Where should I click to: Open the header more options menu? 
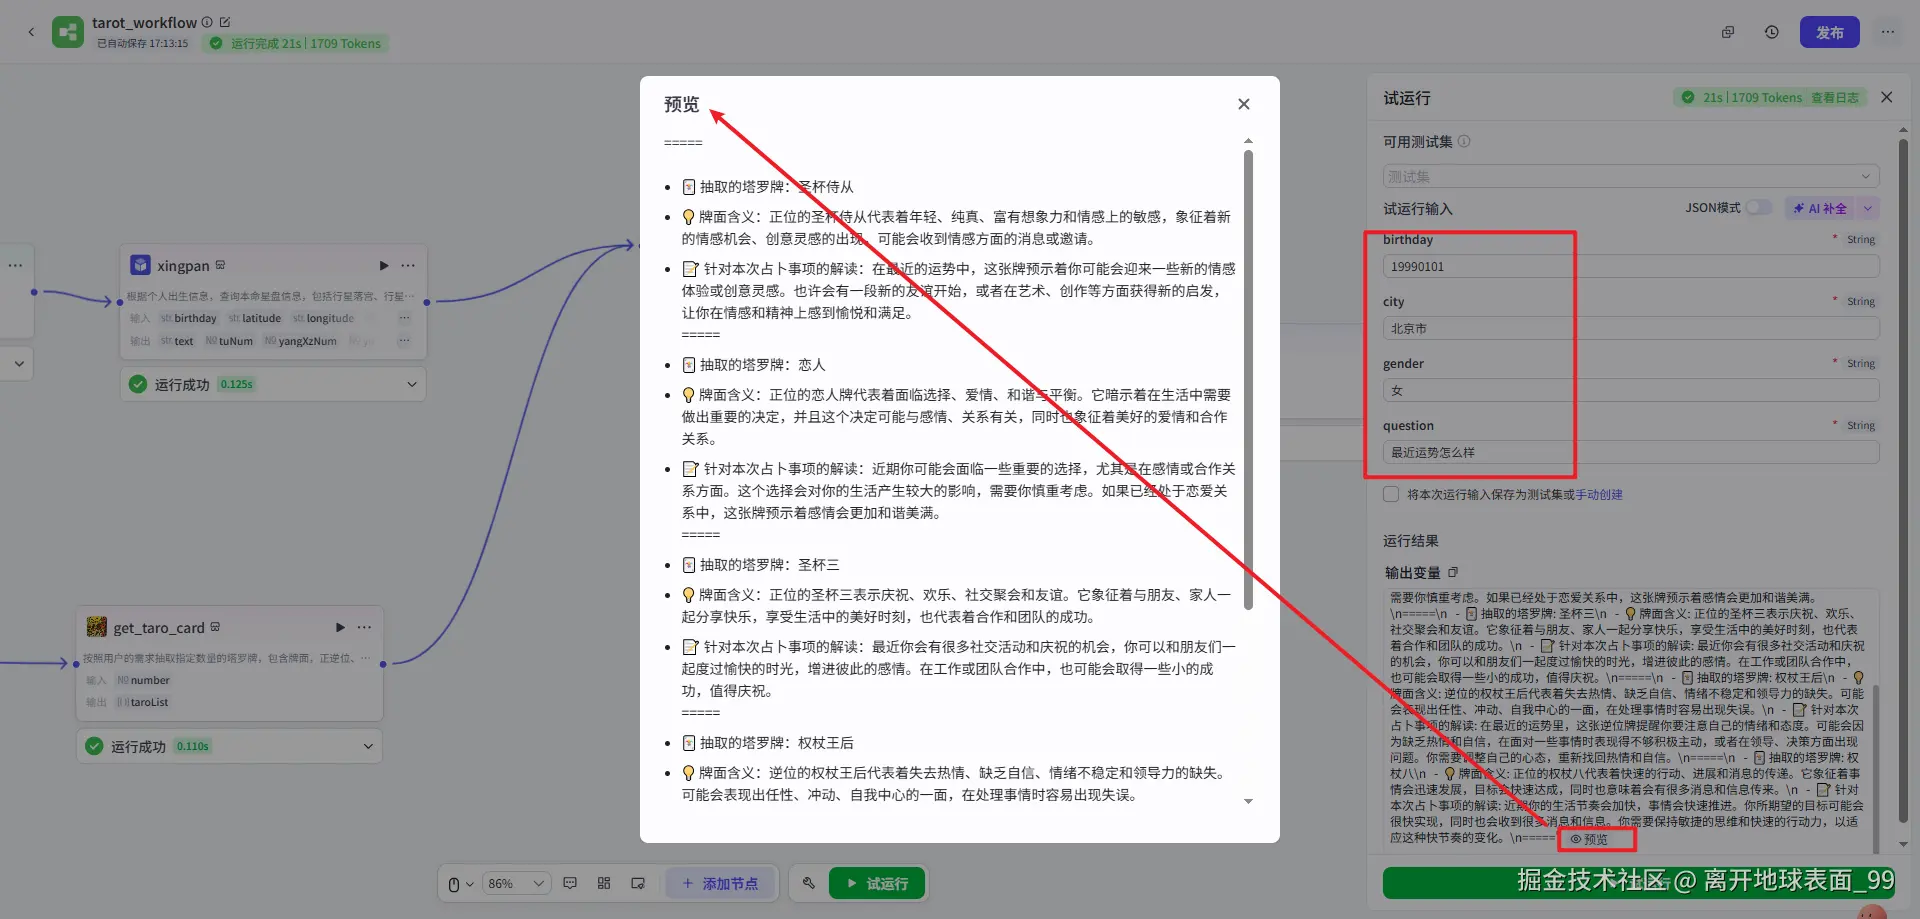1887,32
